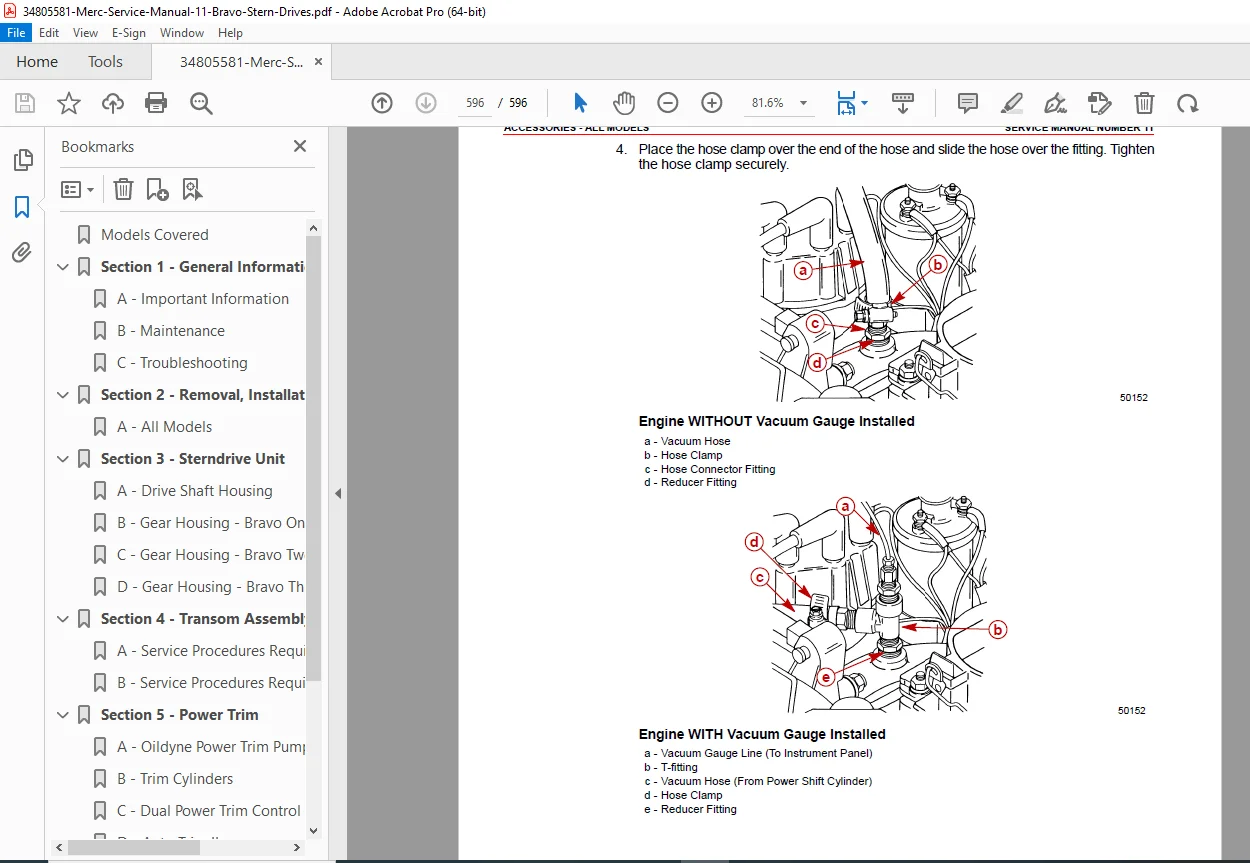This screenshot has height=863, width=1250.
Task: Delete selected bookmark trash icon
Action: [x=122, y=189]
